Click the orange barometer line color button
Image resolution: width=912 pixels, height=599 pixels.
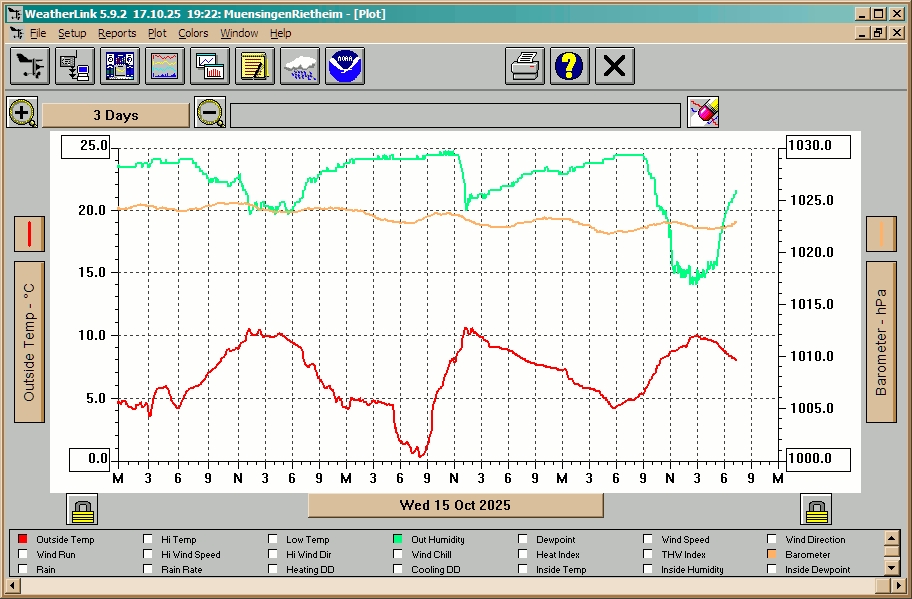pos(881,234)
